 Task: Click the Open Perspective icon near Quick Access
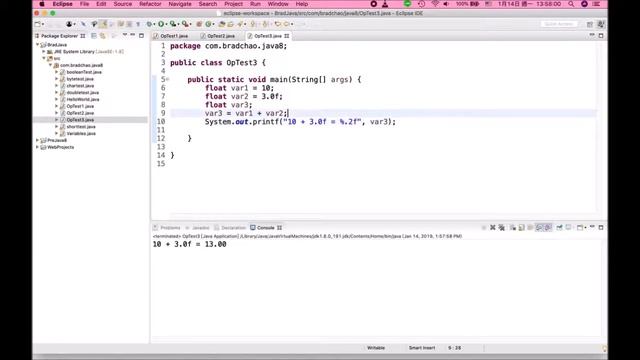[590, 24]
